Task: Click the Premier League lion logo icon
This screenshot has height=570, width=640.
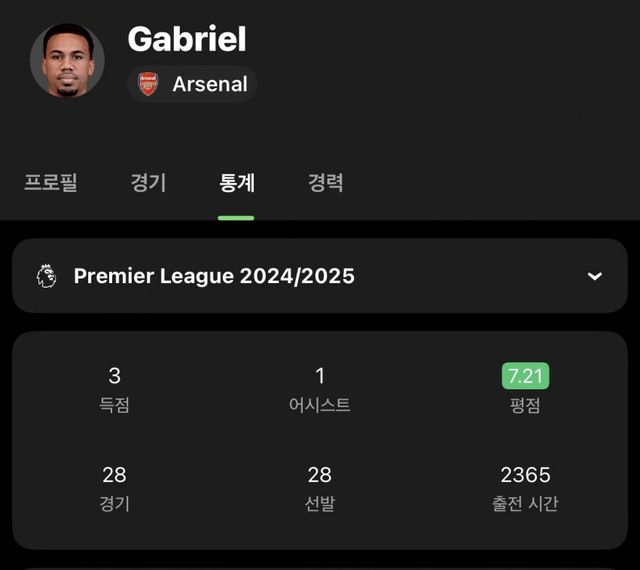Action: coord(46,276)
